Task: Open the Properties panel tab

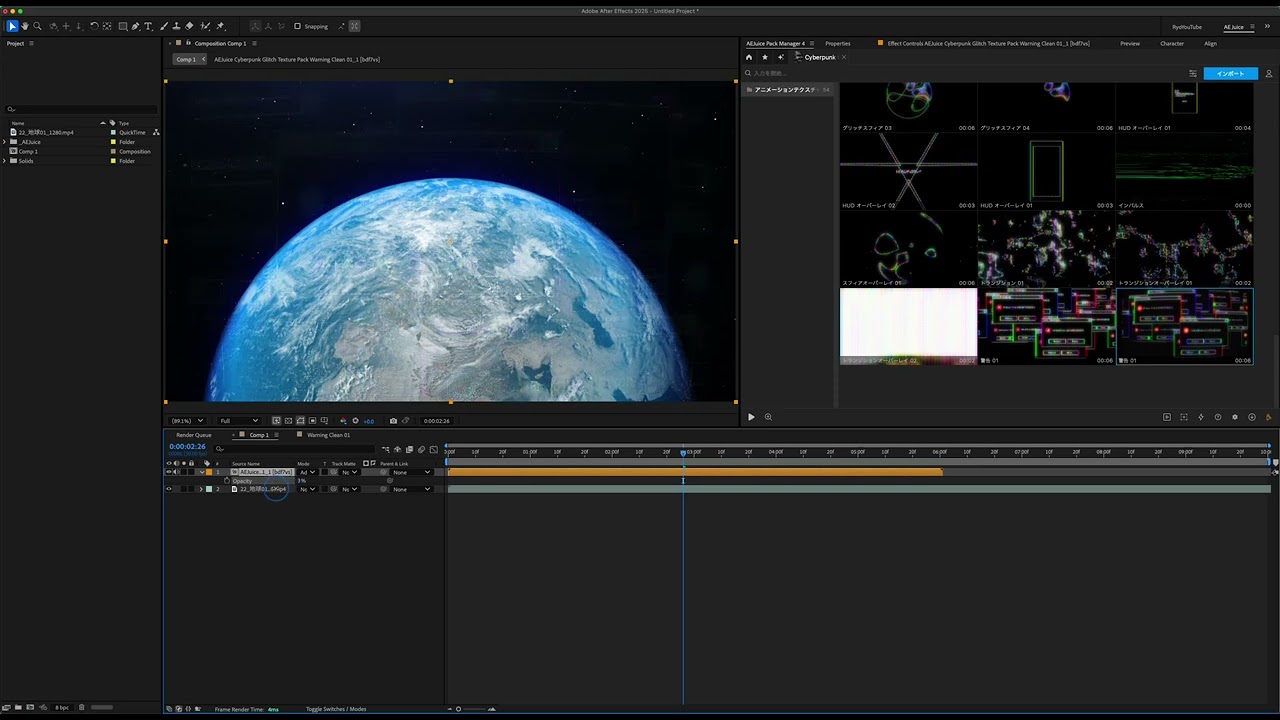Action: click(838, 43)
